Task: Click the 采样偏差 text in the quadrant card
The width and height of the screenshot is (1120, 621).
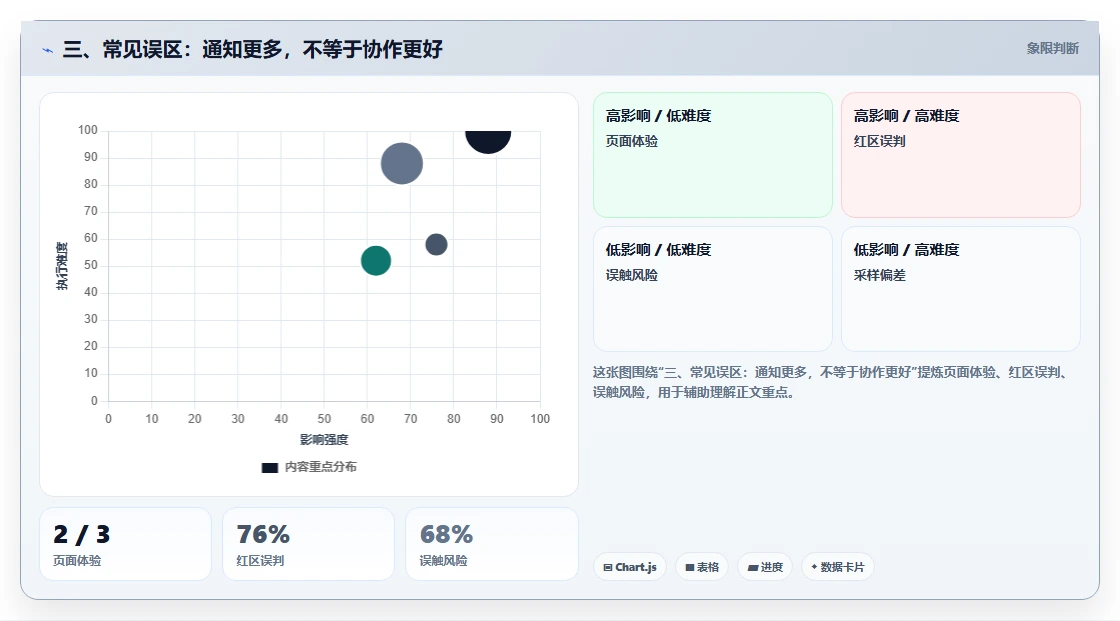Action: click(x=879, y=275)
